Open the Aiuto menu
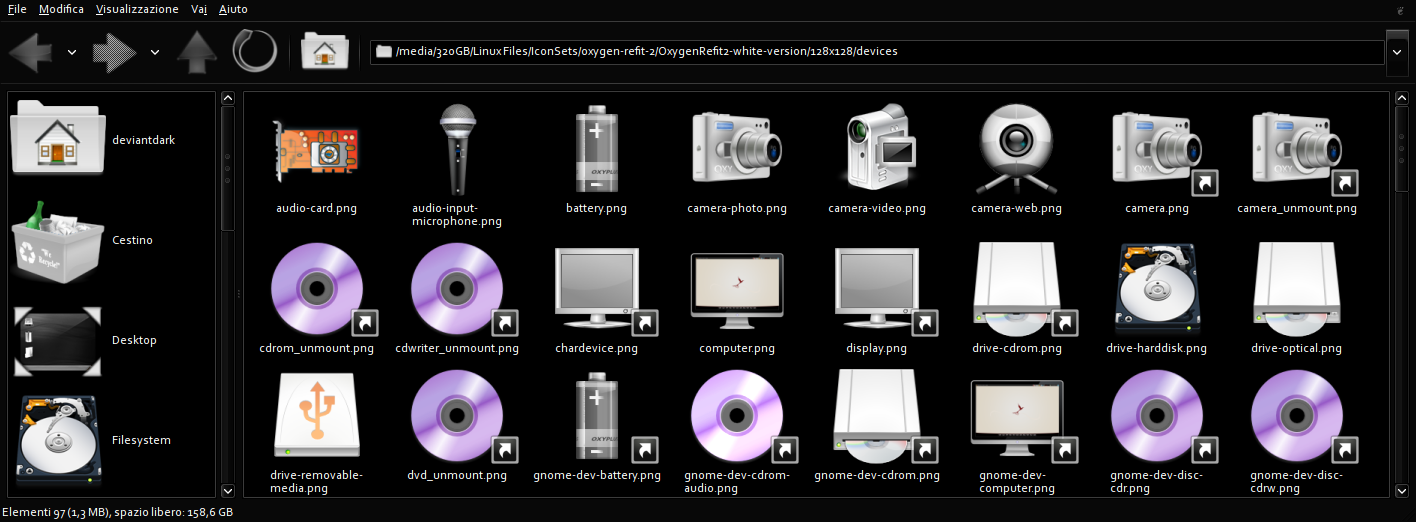The image size is (1416, 522). tap(233, 9)
